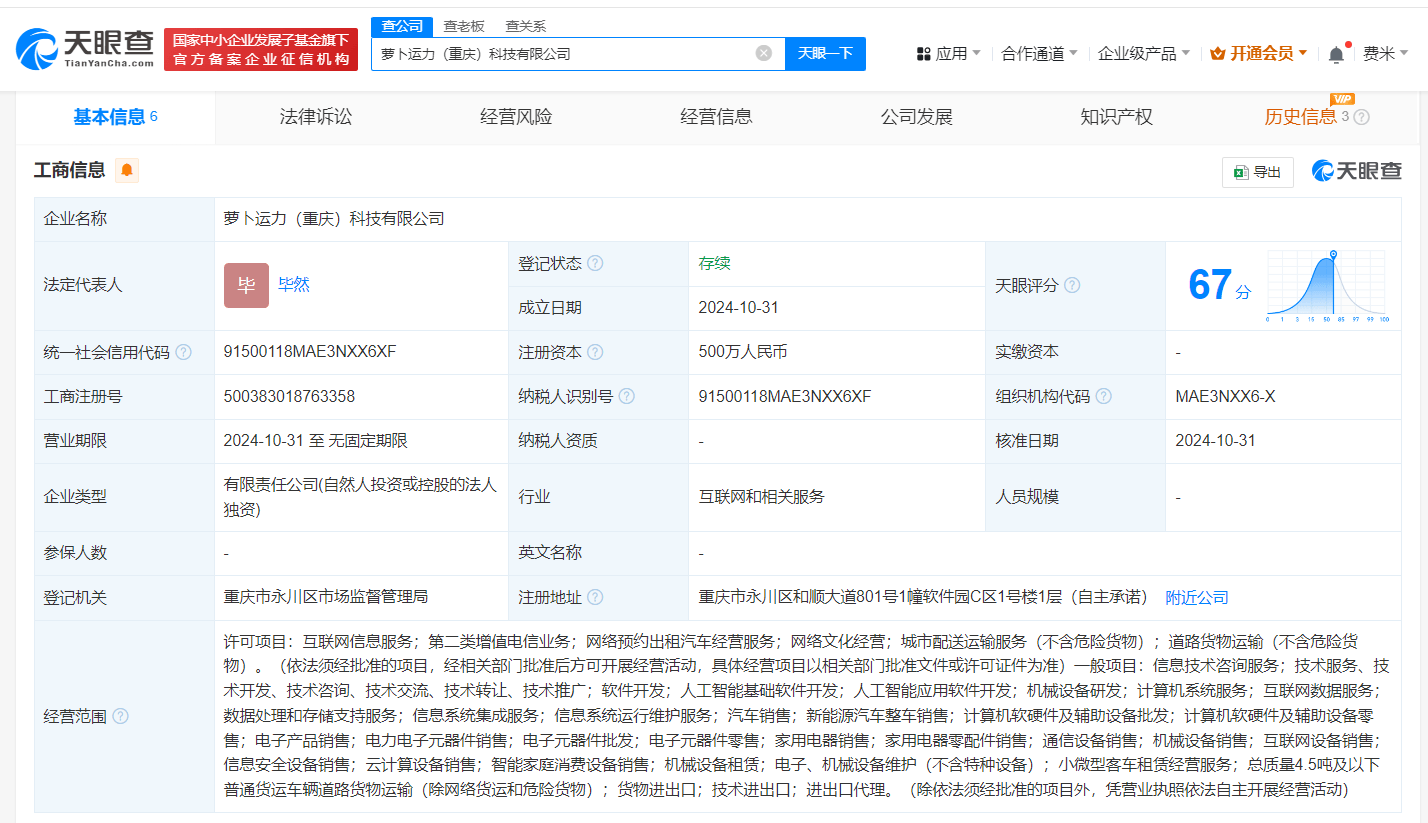Click the TianYanCha logo in header

tap(85, 48)
